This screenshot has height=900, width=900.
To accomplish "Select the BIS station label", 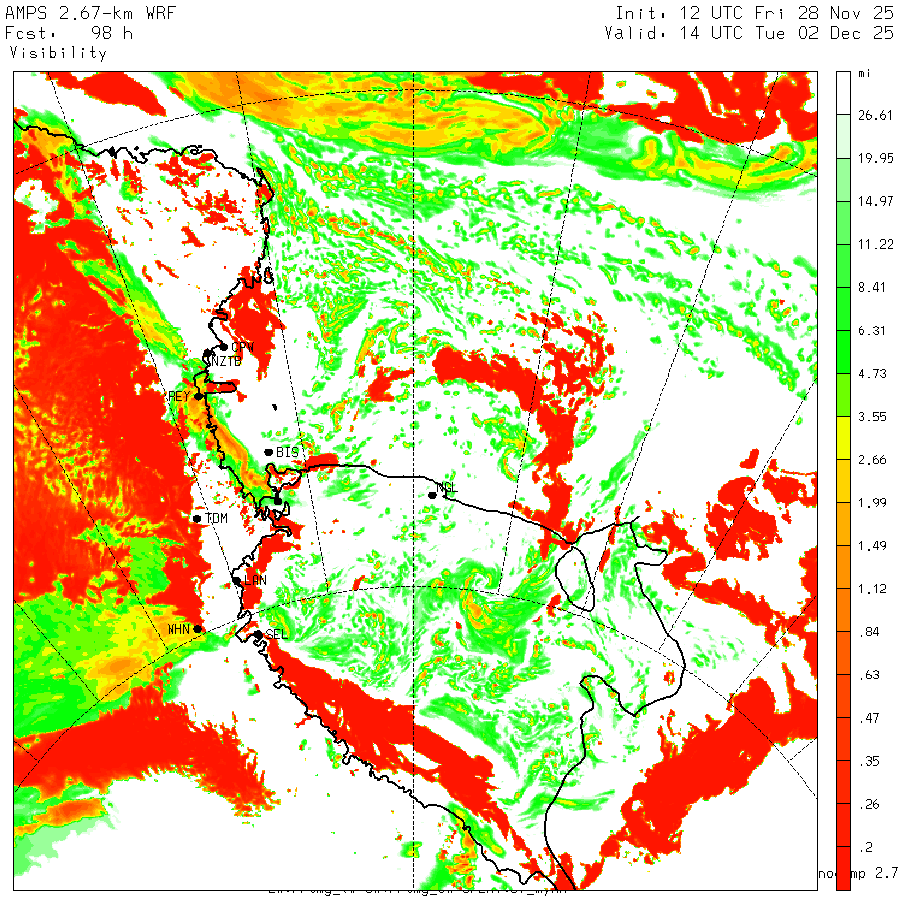I will click(288, 452).
